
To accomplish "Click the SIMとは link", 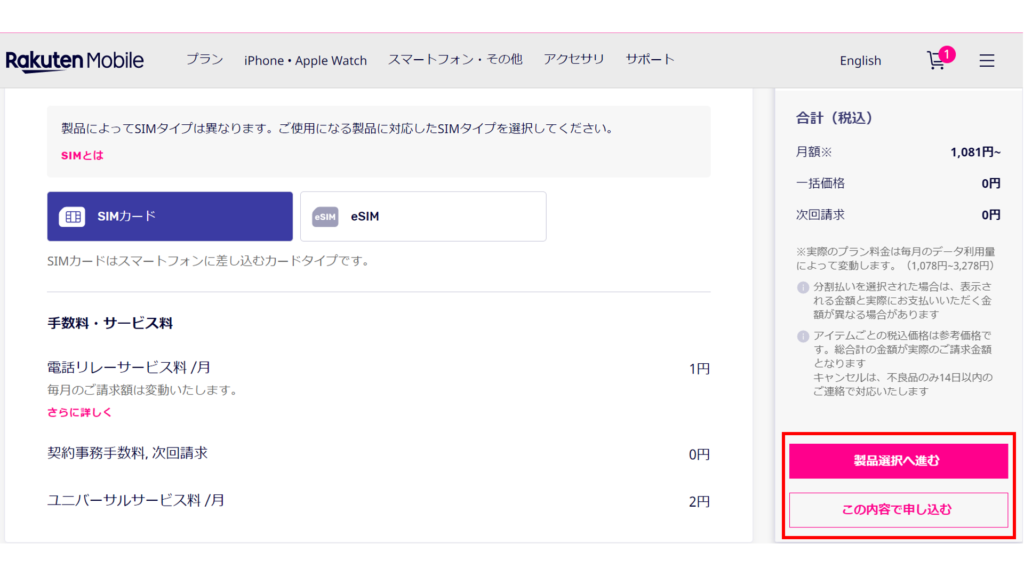I will [82, 155].
